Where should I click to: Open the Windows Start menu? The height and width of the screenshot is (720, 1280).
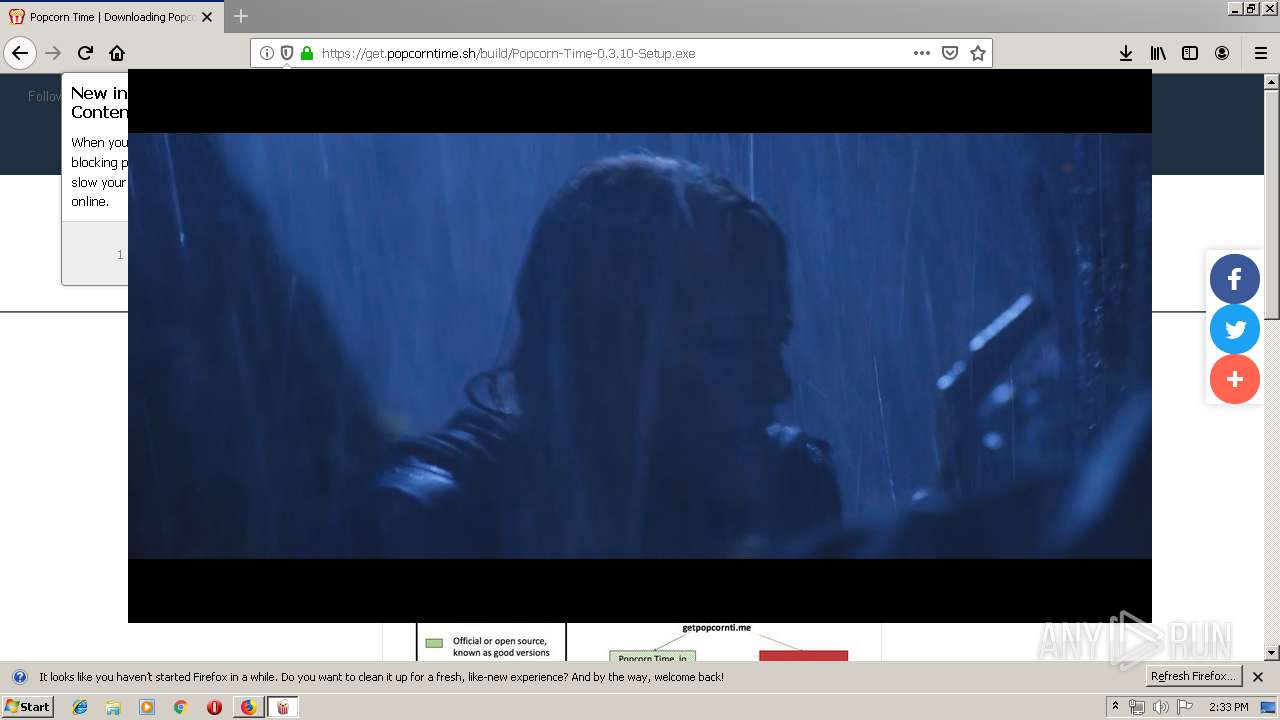[27, 706]
